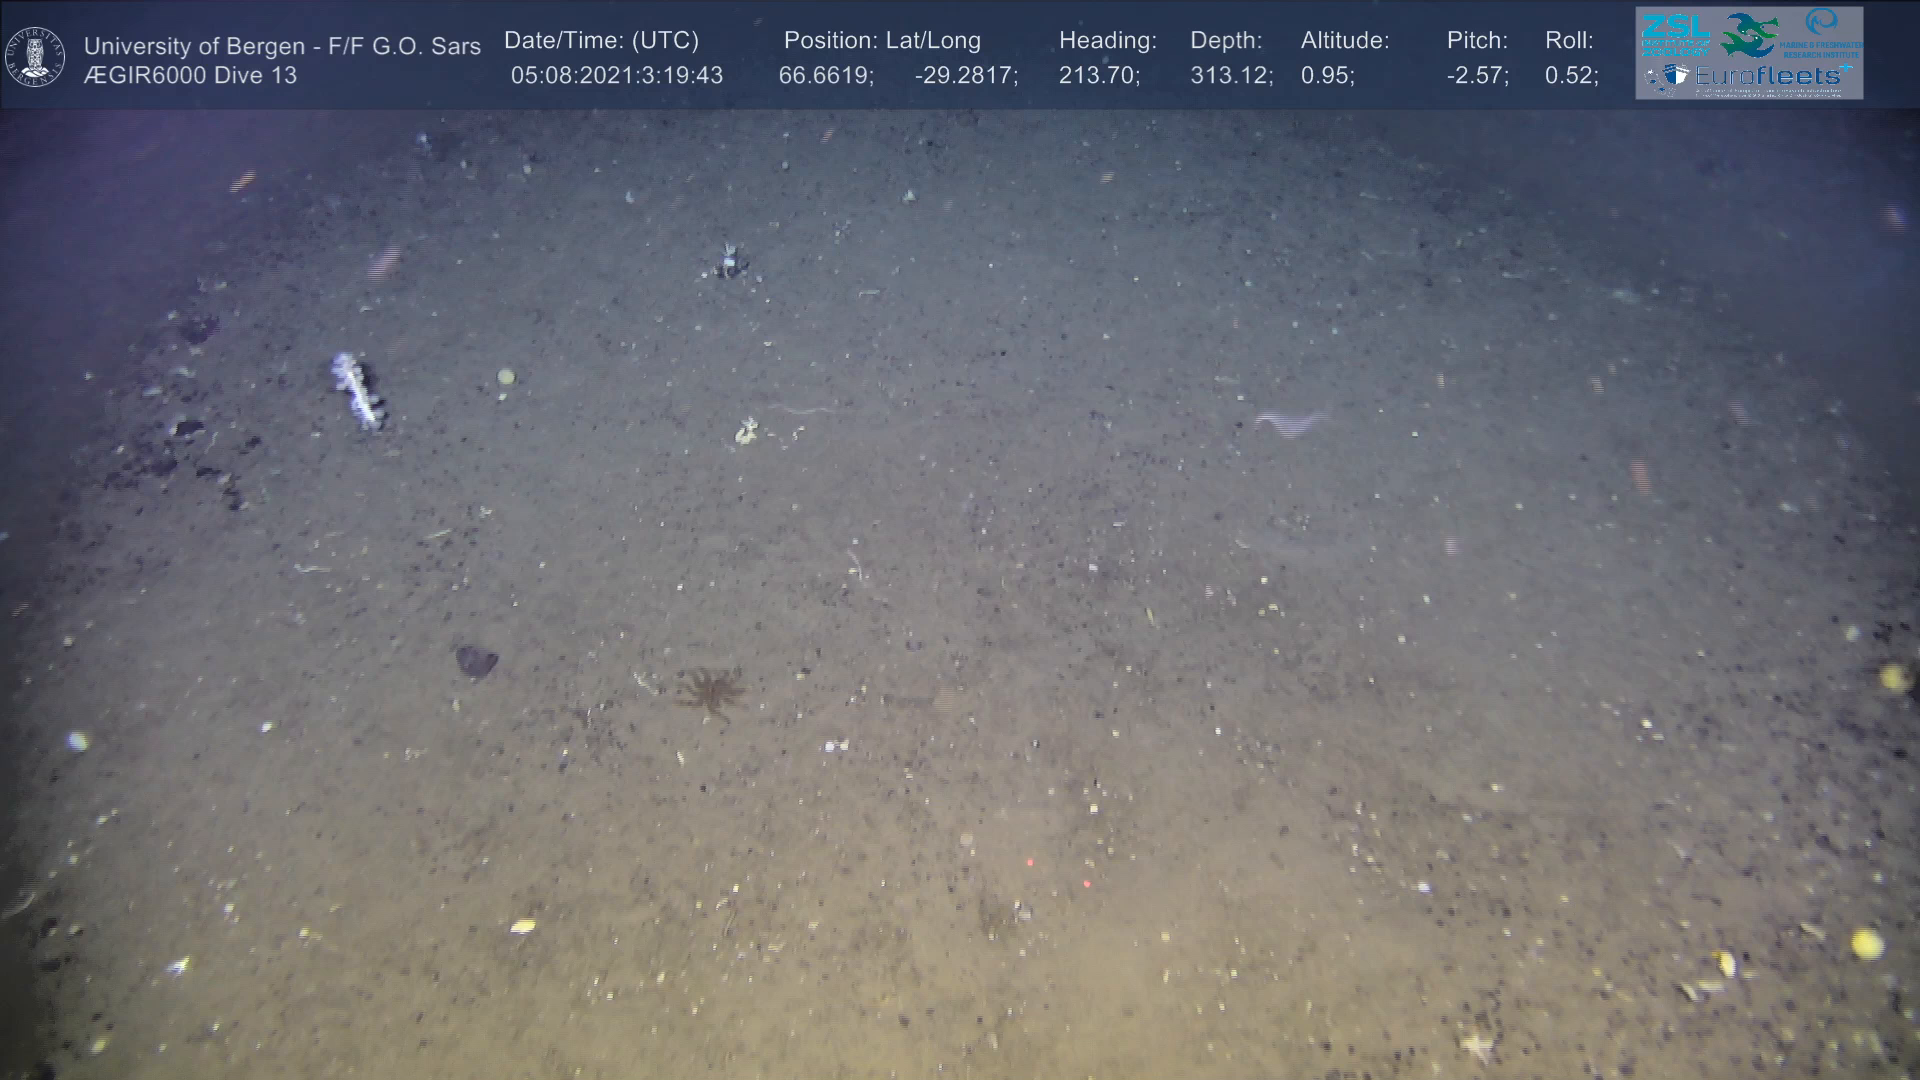Click the University of Bergen - F/F G.O. Sars text

[282, 46]
